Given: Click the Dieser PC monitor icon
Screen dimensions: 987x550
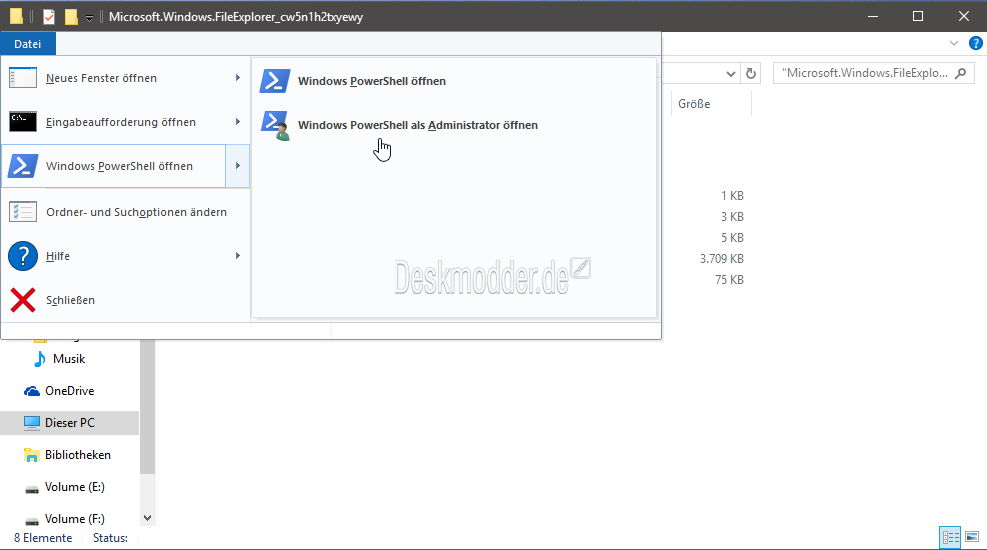Looking at the screenshot, I should pos(31,423).
